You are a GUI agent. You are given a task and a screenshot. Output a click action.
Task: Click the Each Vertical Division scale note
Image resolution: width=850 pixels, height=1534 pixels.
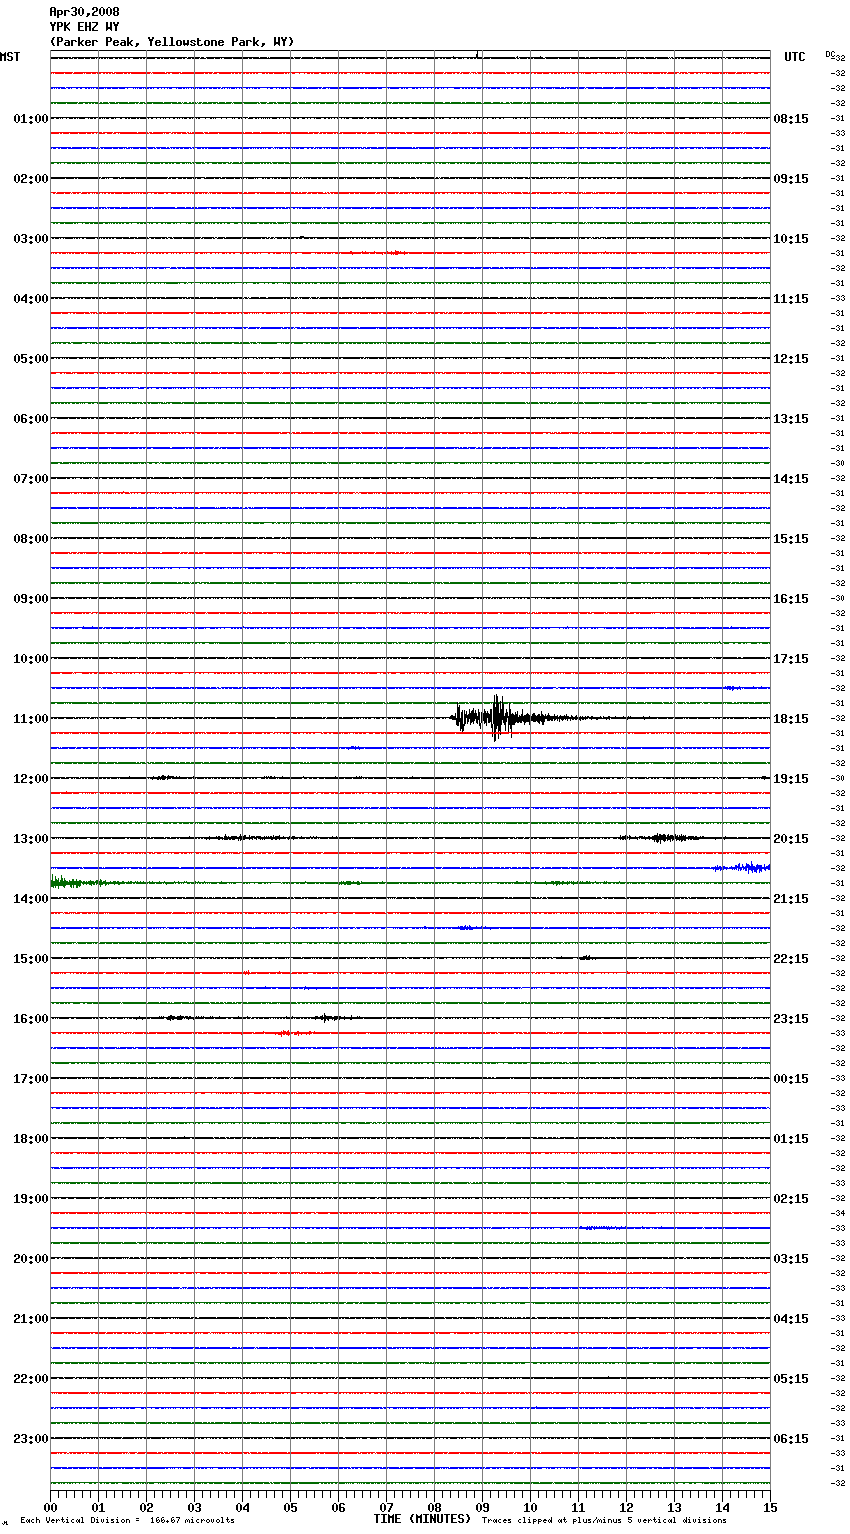[127, 1520]
